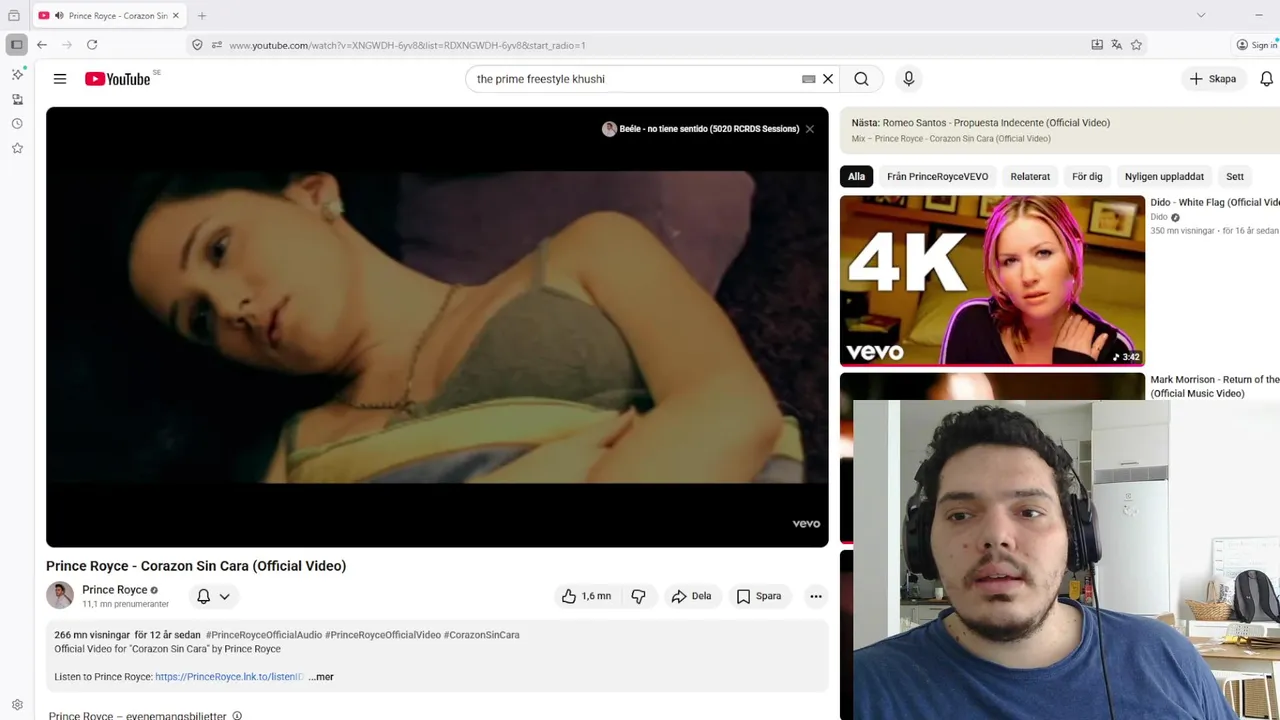Click the Dela share button
The image size is (1280, 720).
click(691, 596)
